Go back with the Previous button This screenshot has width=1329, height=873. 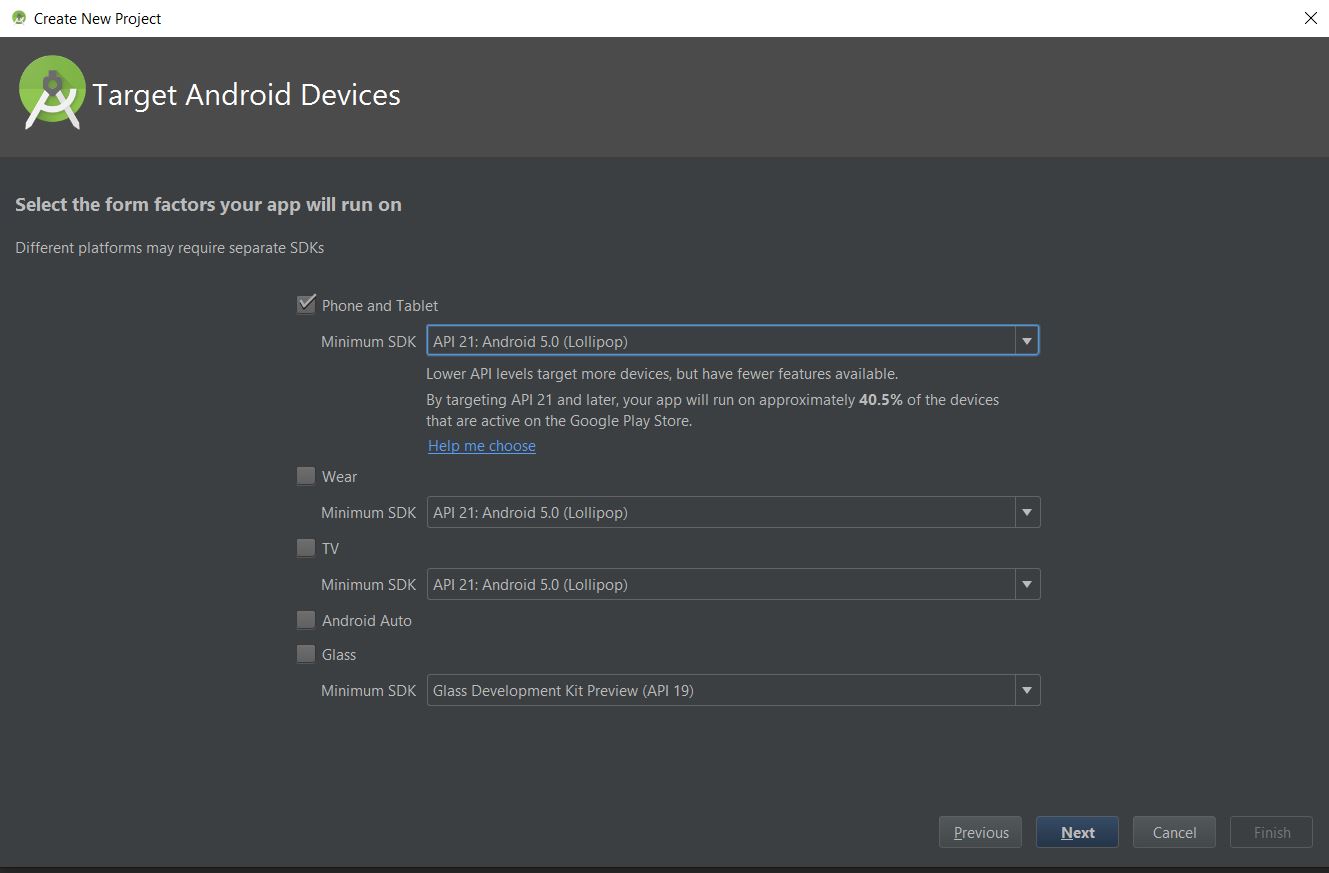tap(981, 832)
